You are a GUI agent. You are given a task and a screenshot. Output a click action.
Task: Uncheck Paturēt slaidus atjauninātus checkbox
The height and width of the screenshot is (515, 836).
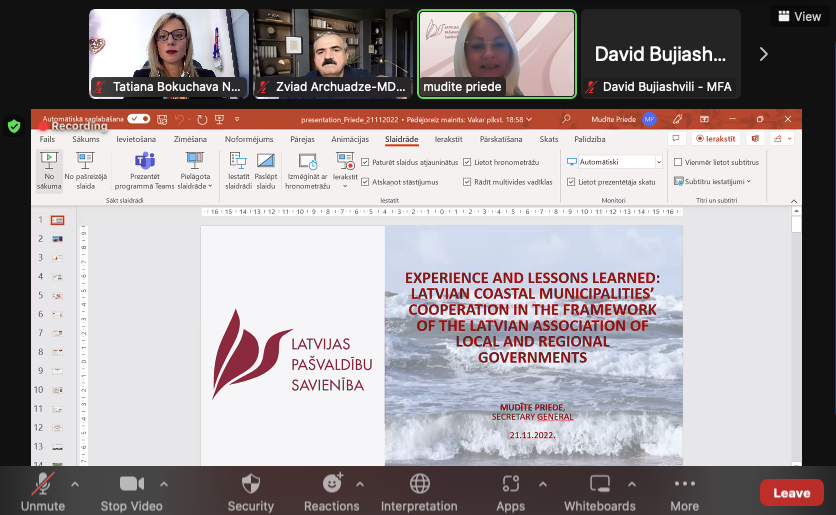pyautogui.click(x=365, y=162)
